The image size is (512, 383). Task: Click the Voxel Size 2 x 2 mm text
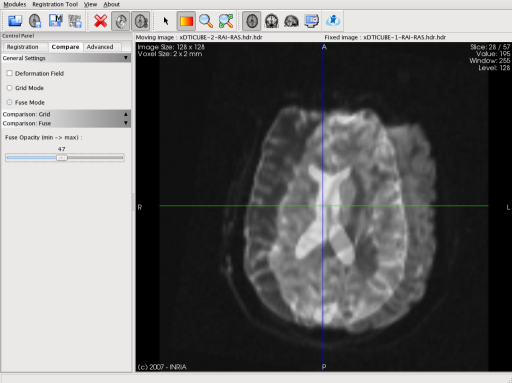tap(170, 54)
